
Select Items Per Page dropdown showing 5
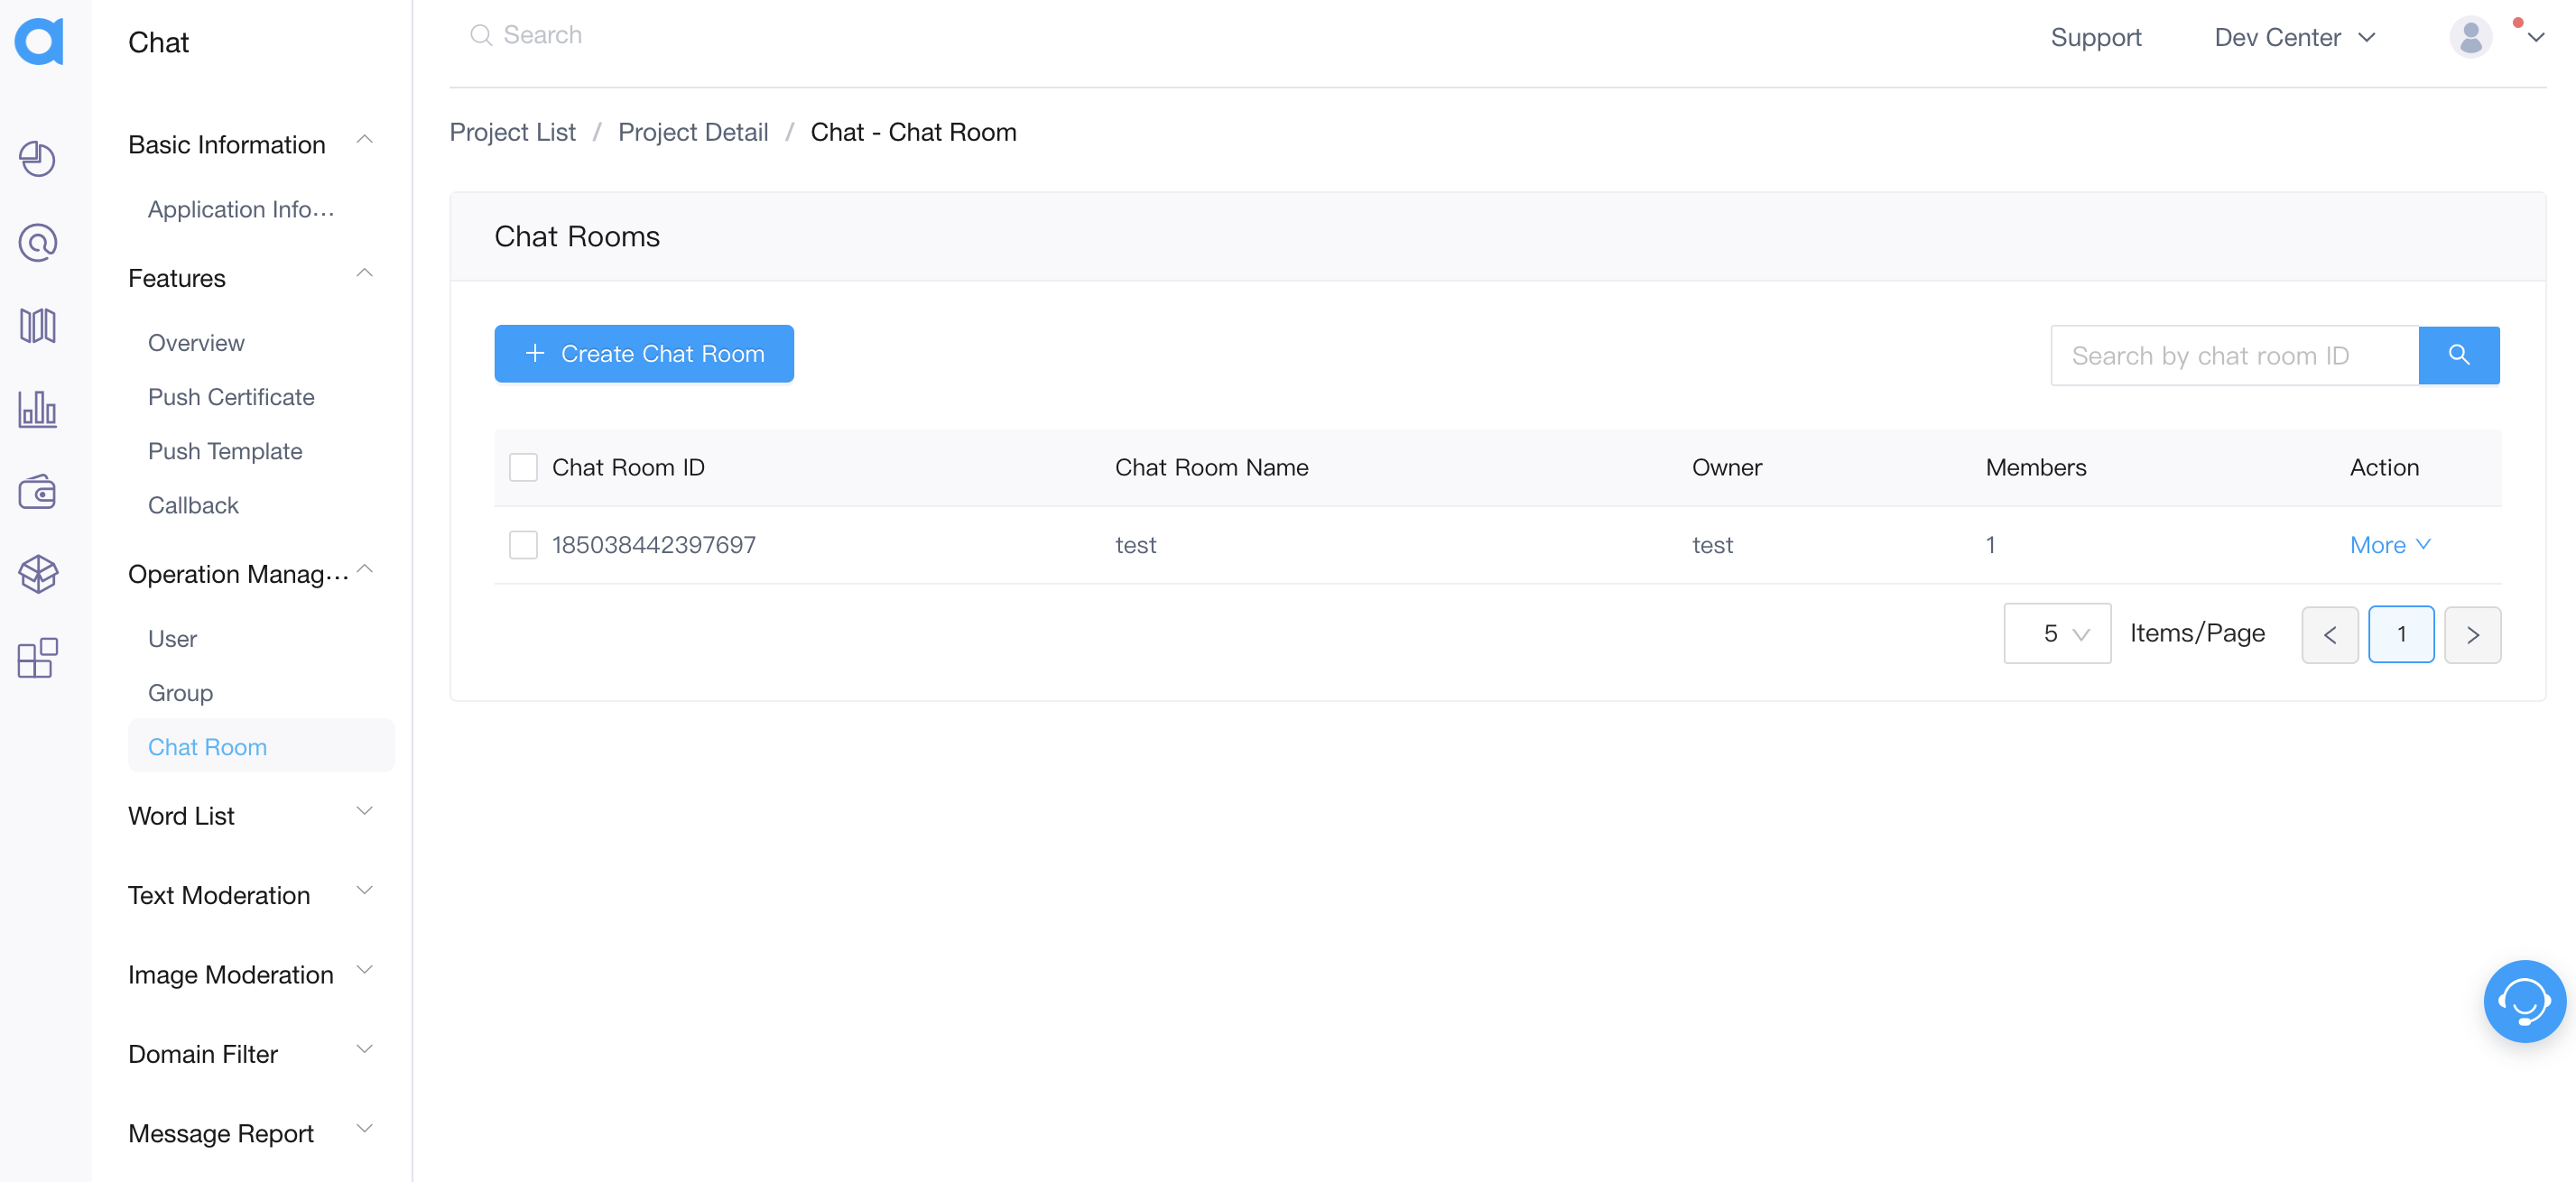pyautogui.click(x=2057, y=633)
